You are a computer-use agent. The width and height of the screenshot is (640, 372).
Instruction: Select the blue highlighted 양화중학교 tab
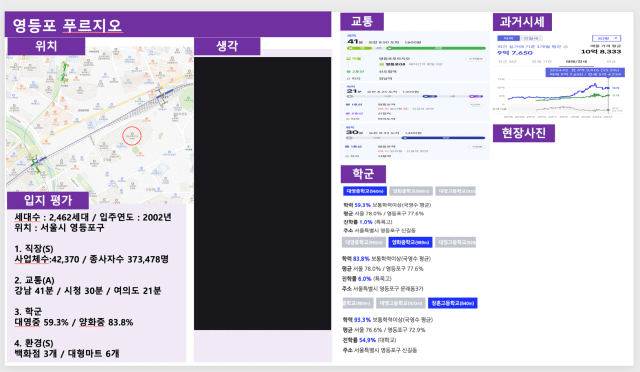click(410, 242)
